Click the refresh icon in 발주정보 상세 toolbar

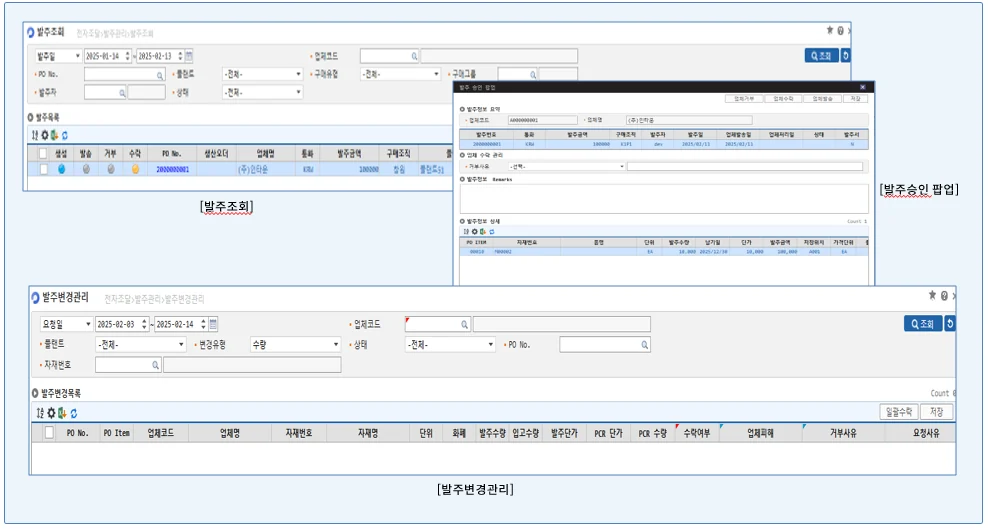pyautogui.click(x=491, y=232)
